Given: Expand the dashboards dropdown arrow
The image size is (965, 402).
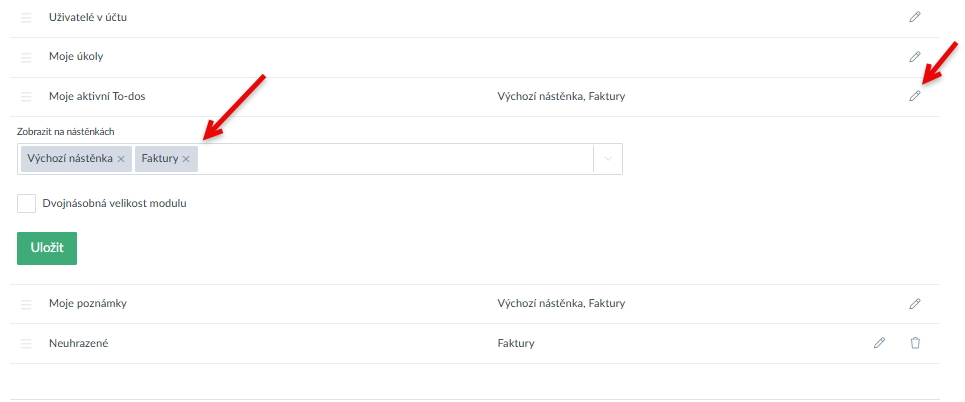Looking at the screenshot, I should [608, 159].
